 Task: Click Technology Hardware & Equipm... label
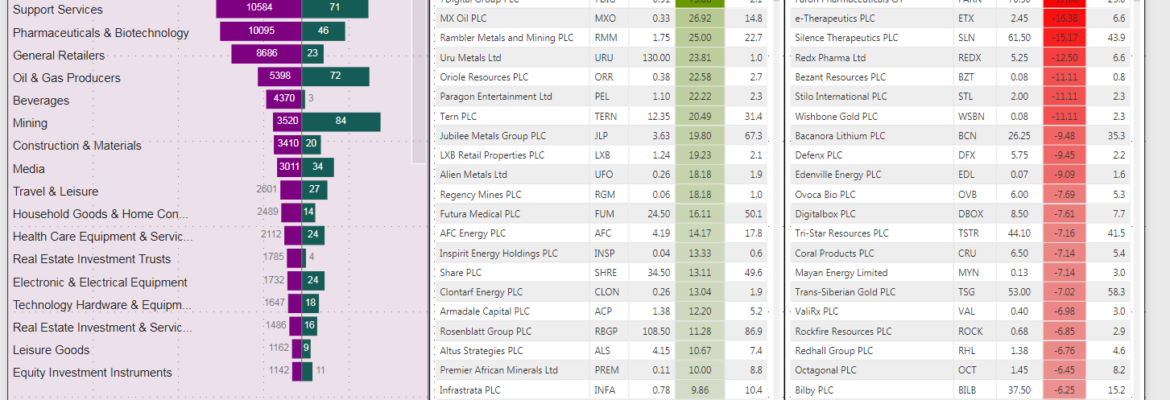click(102, 304)
